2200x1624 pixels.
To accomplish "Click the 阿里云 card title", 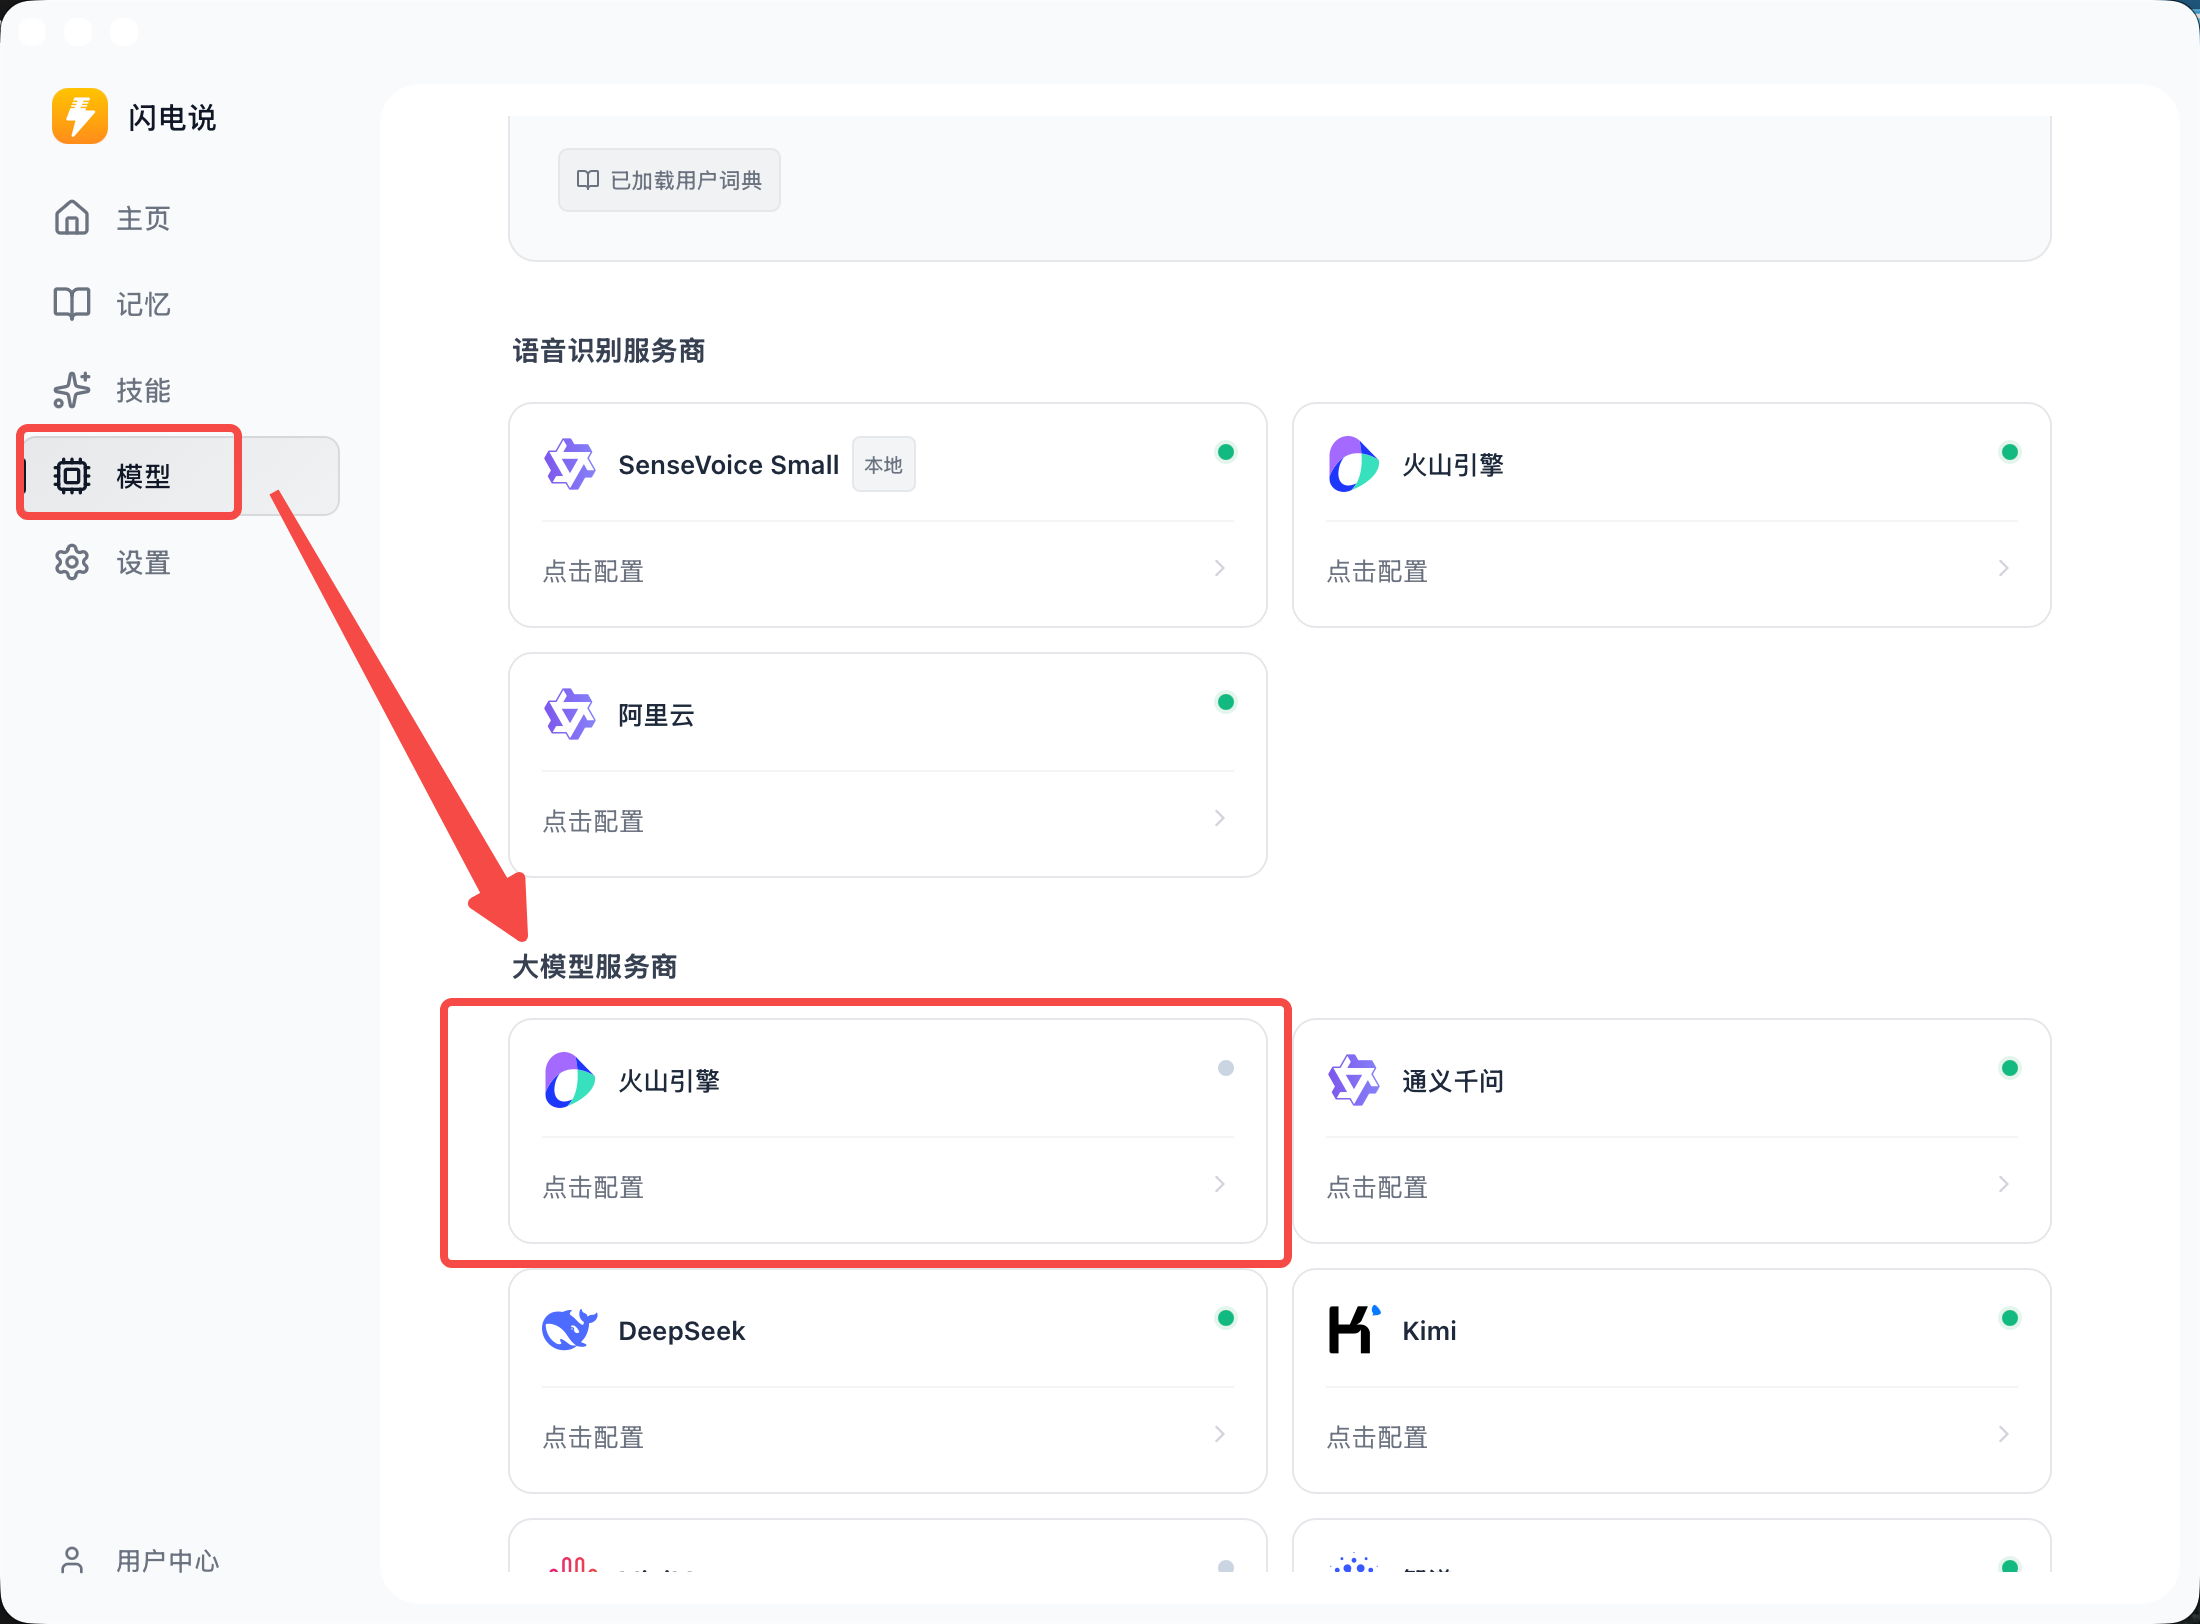I will tap(656, 715).
